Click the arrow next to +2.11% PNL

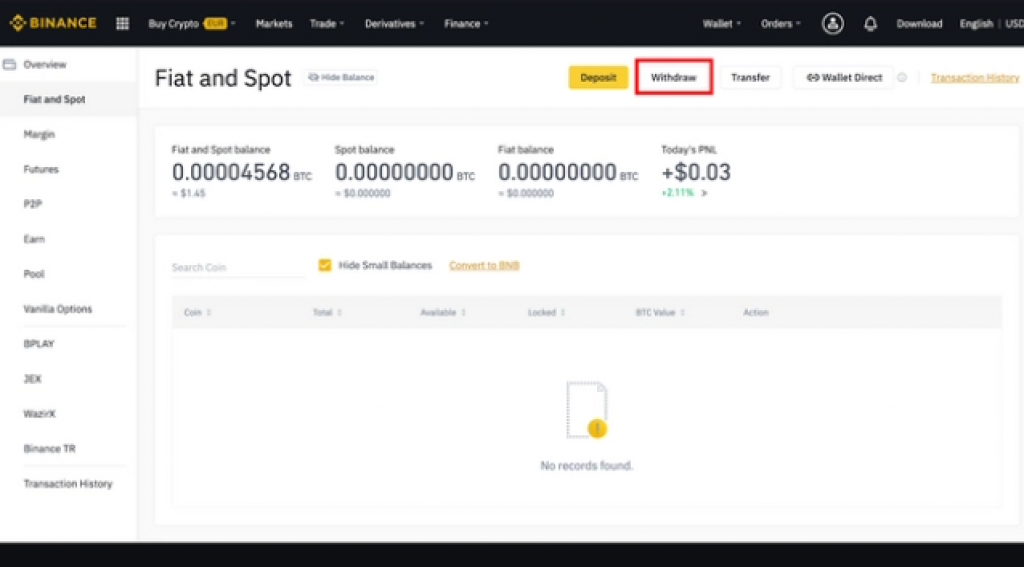(x=704, y=193)
